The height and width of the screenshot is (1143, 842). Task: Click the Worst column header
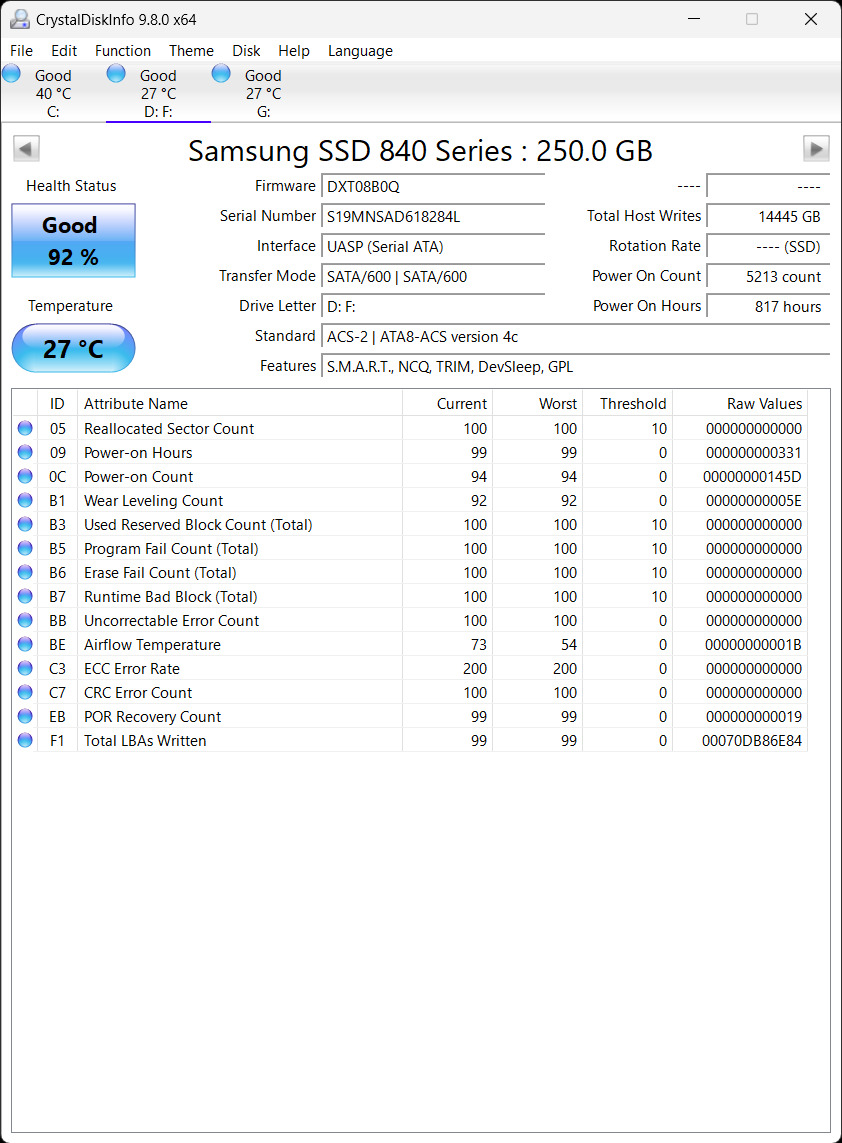[x=537, y=403]
